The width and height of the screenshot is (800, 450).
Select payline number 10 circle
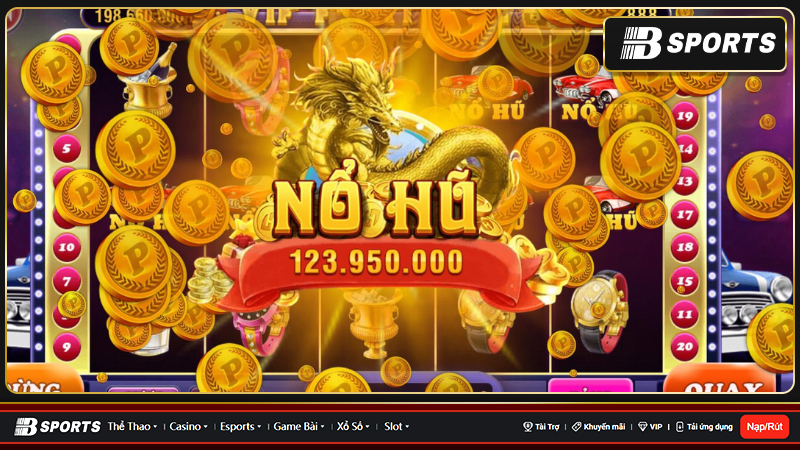(67, 247)
